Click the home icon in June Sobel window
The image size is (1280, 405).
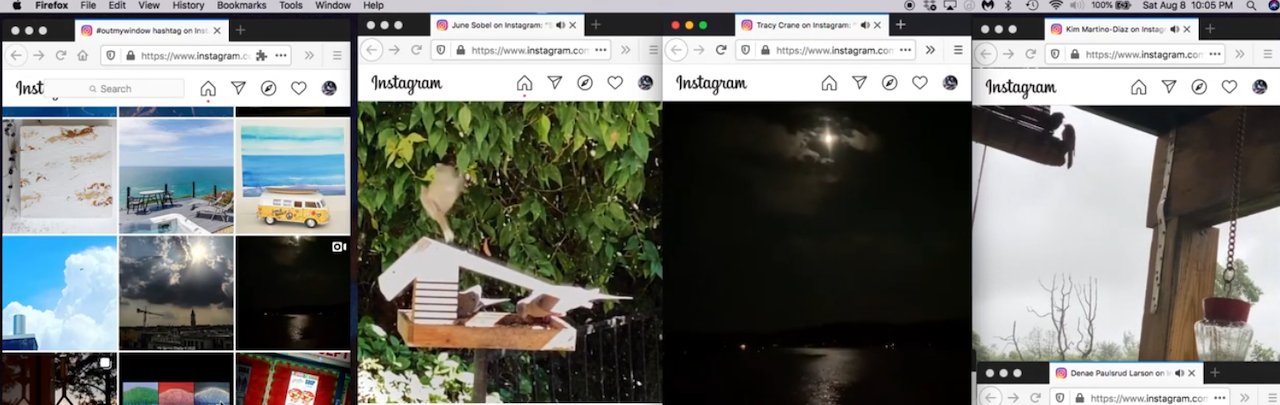pos(524,83)
